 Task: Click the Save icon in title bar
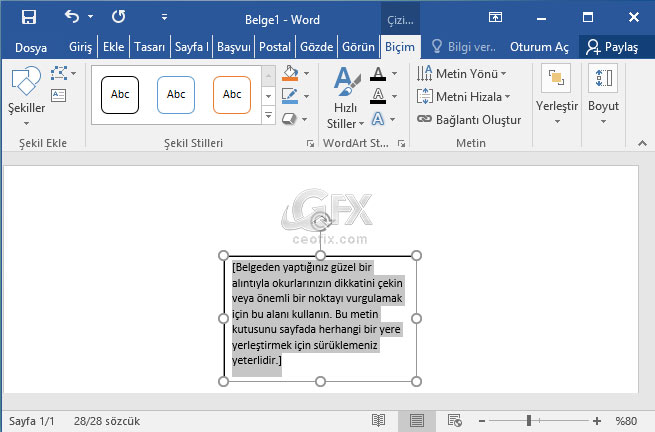coord(29,17)
